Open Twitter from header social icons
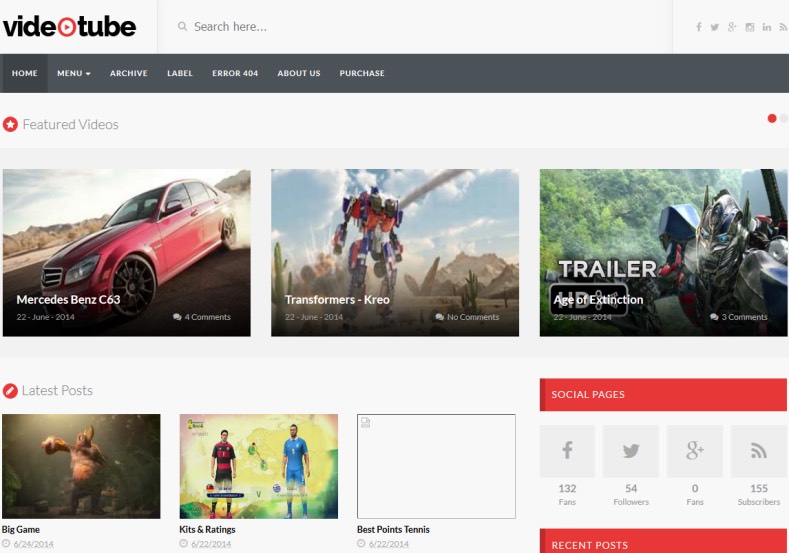 pos(715,27)
